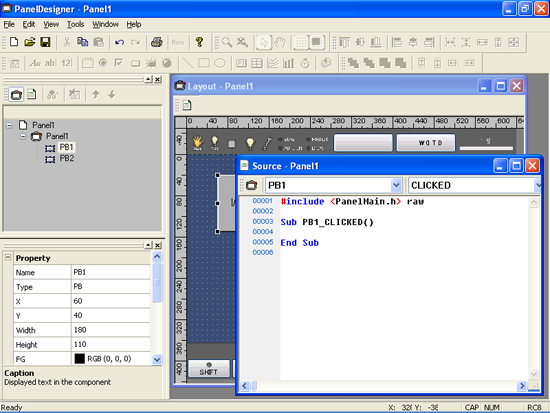Screen dimensions: 550x413
Task: Toggle the layout view button in tree panel
Action: pyautogui.click(x=16, y=94)
